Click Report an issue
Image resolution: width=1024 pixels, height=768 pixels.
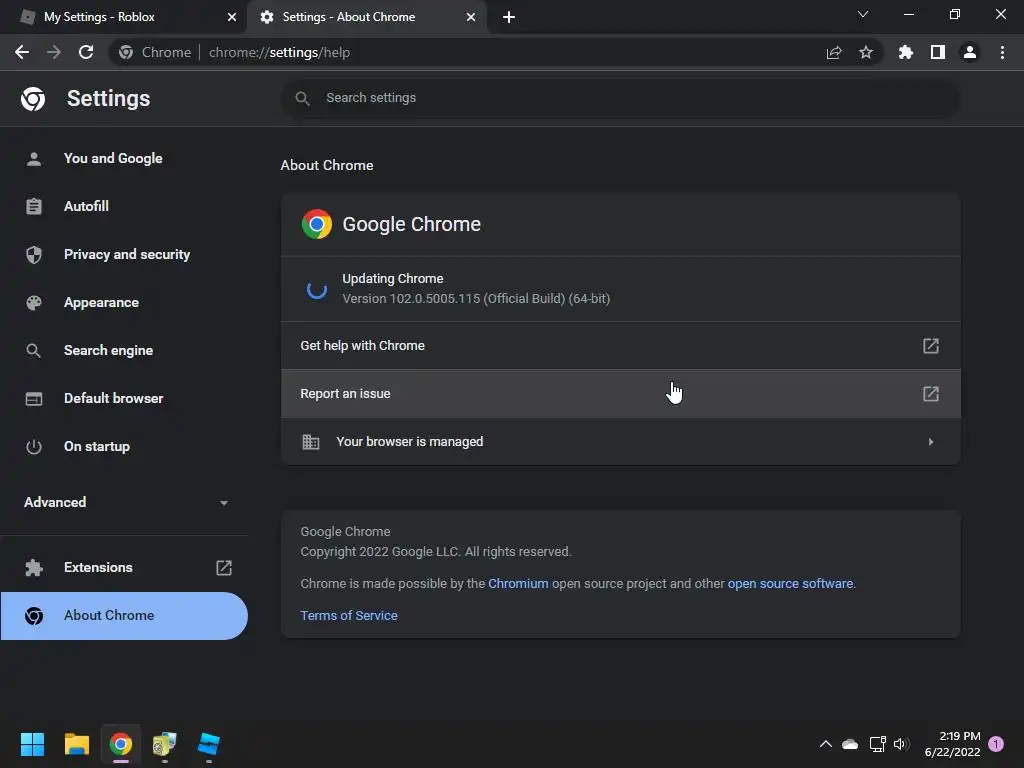pos(620,394)
